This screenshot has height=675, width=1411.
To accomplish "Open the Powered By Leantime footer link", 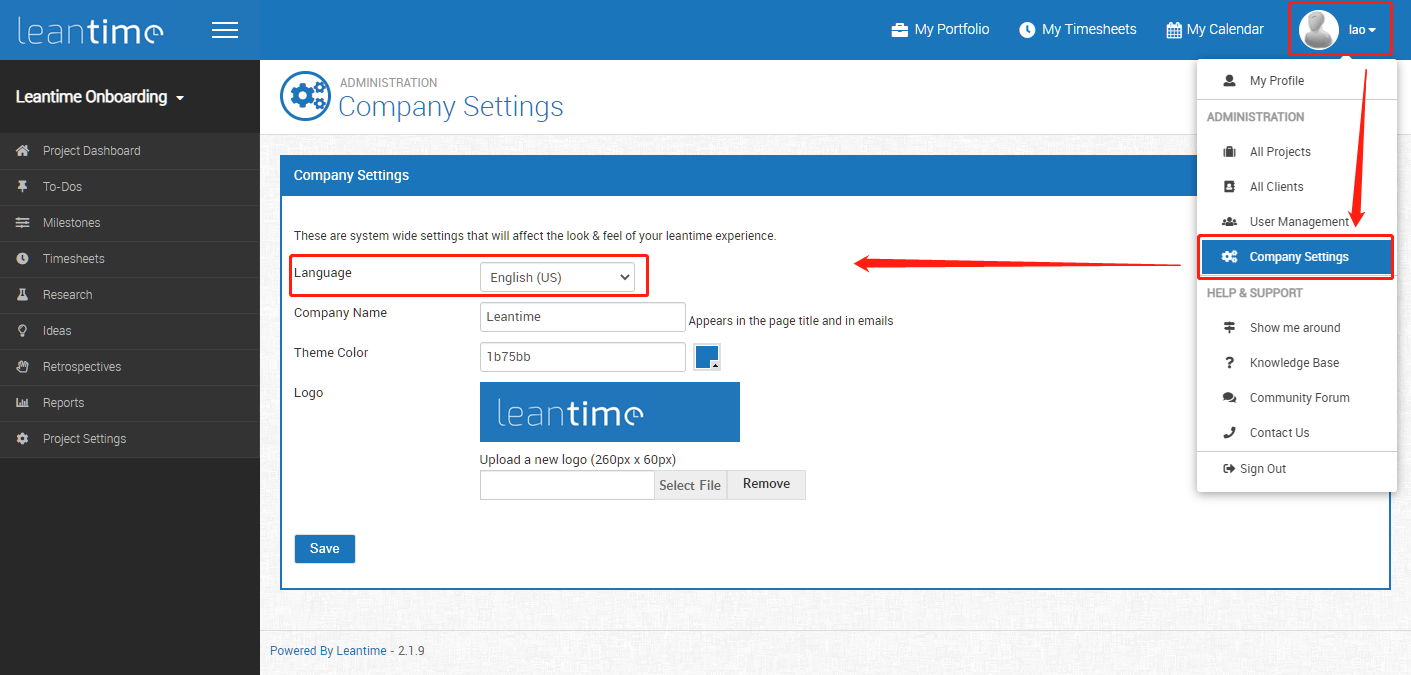I will (328, 651).
